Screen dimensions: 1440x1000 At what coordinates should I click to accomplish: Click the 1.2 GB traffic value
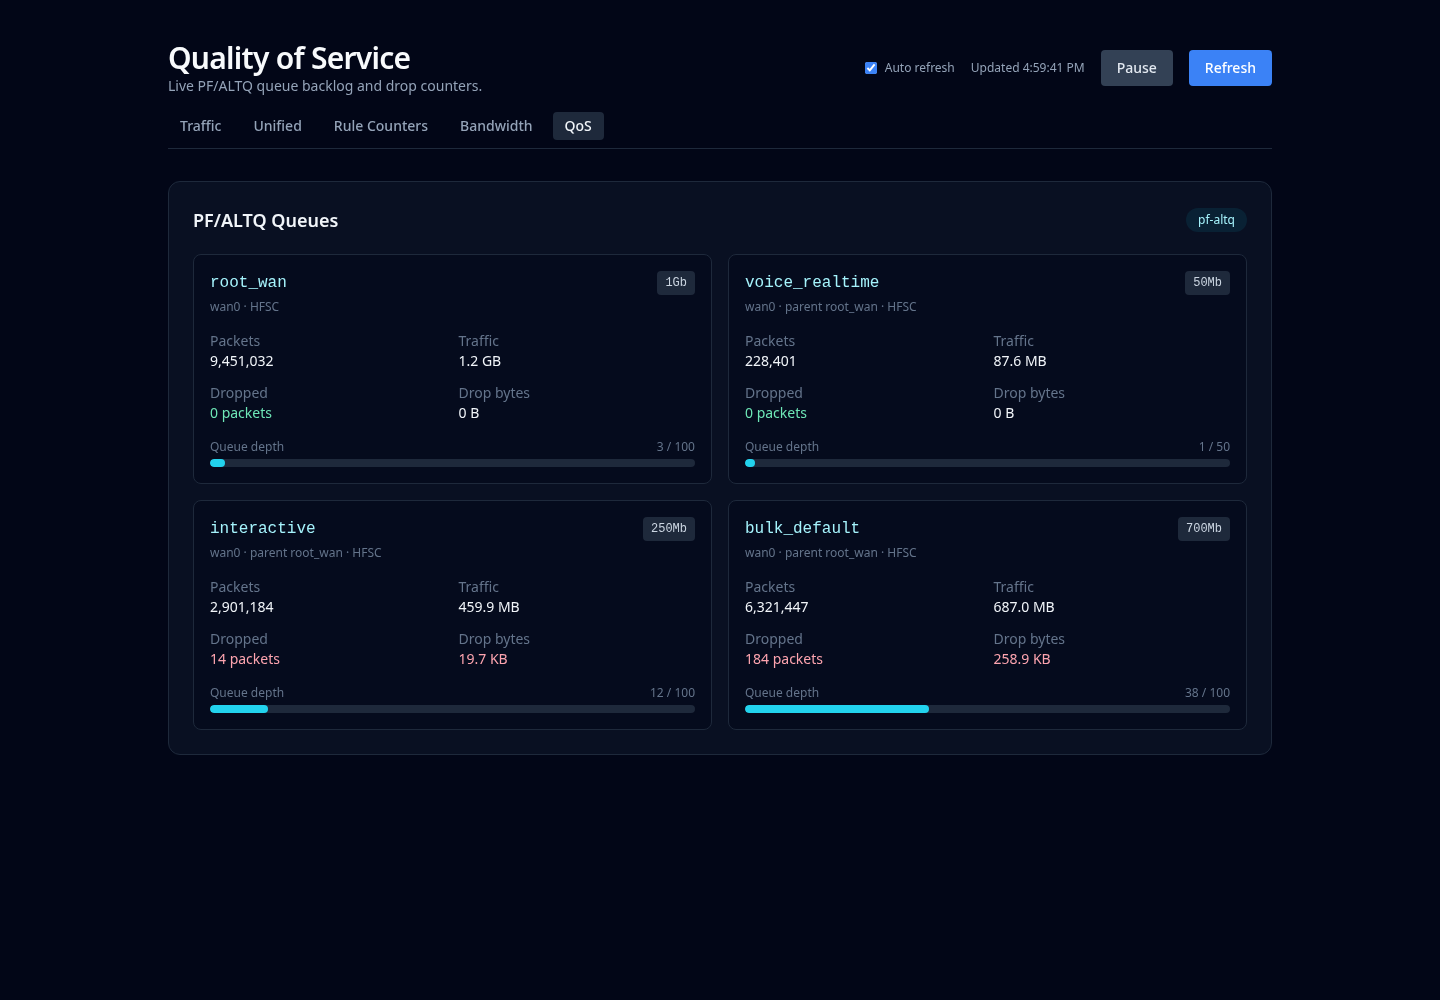tap(480, 361)
